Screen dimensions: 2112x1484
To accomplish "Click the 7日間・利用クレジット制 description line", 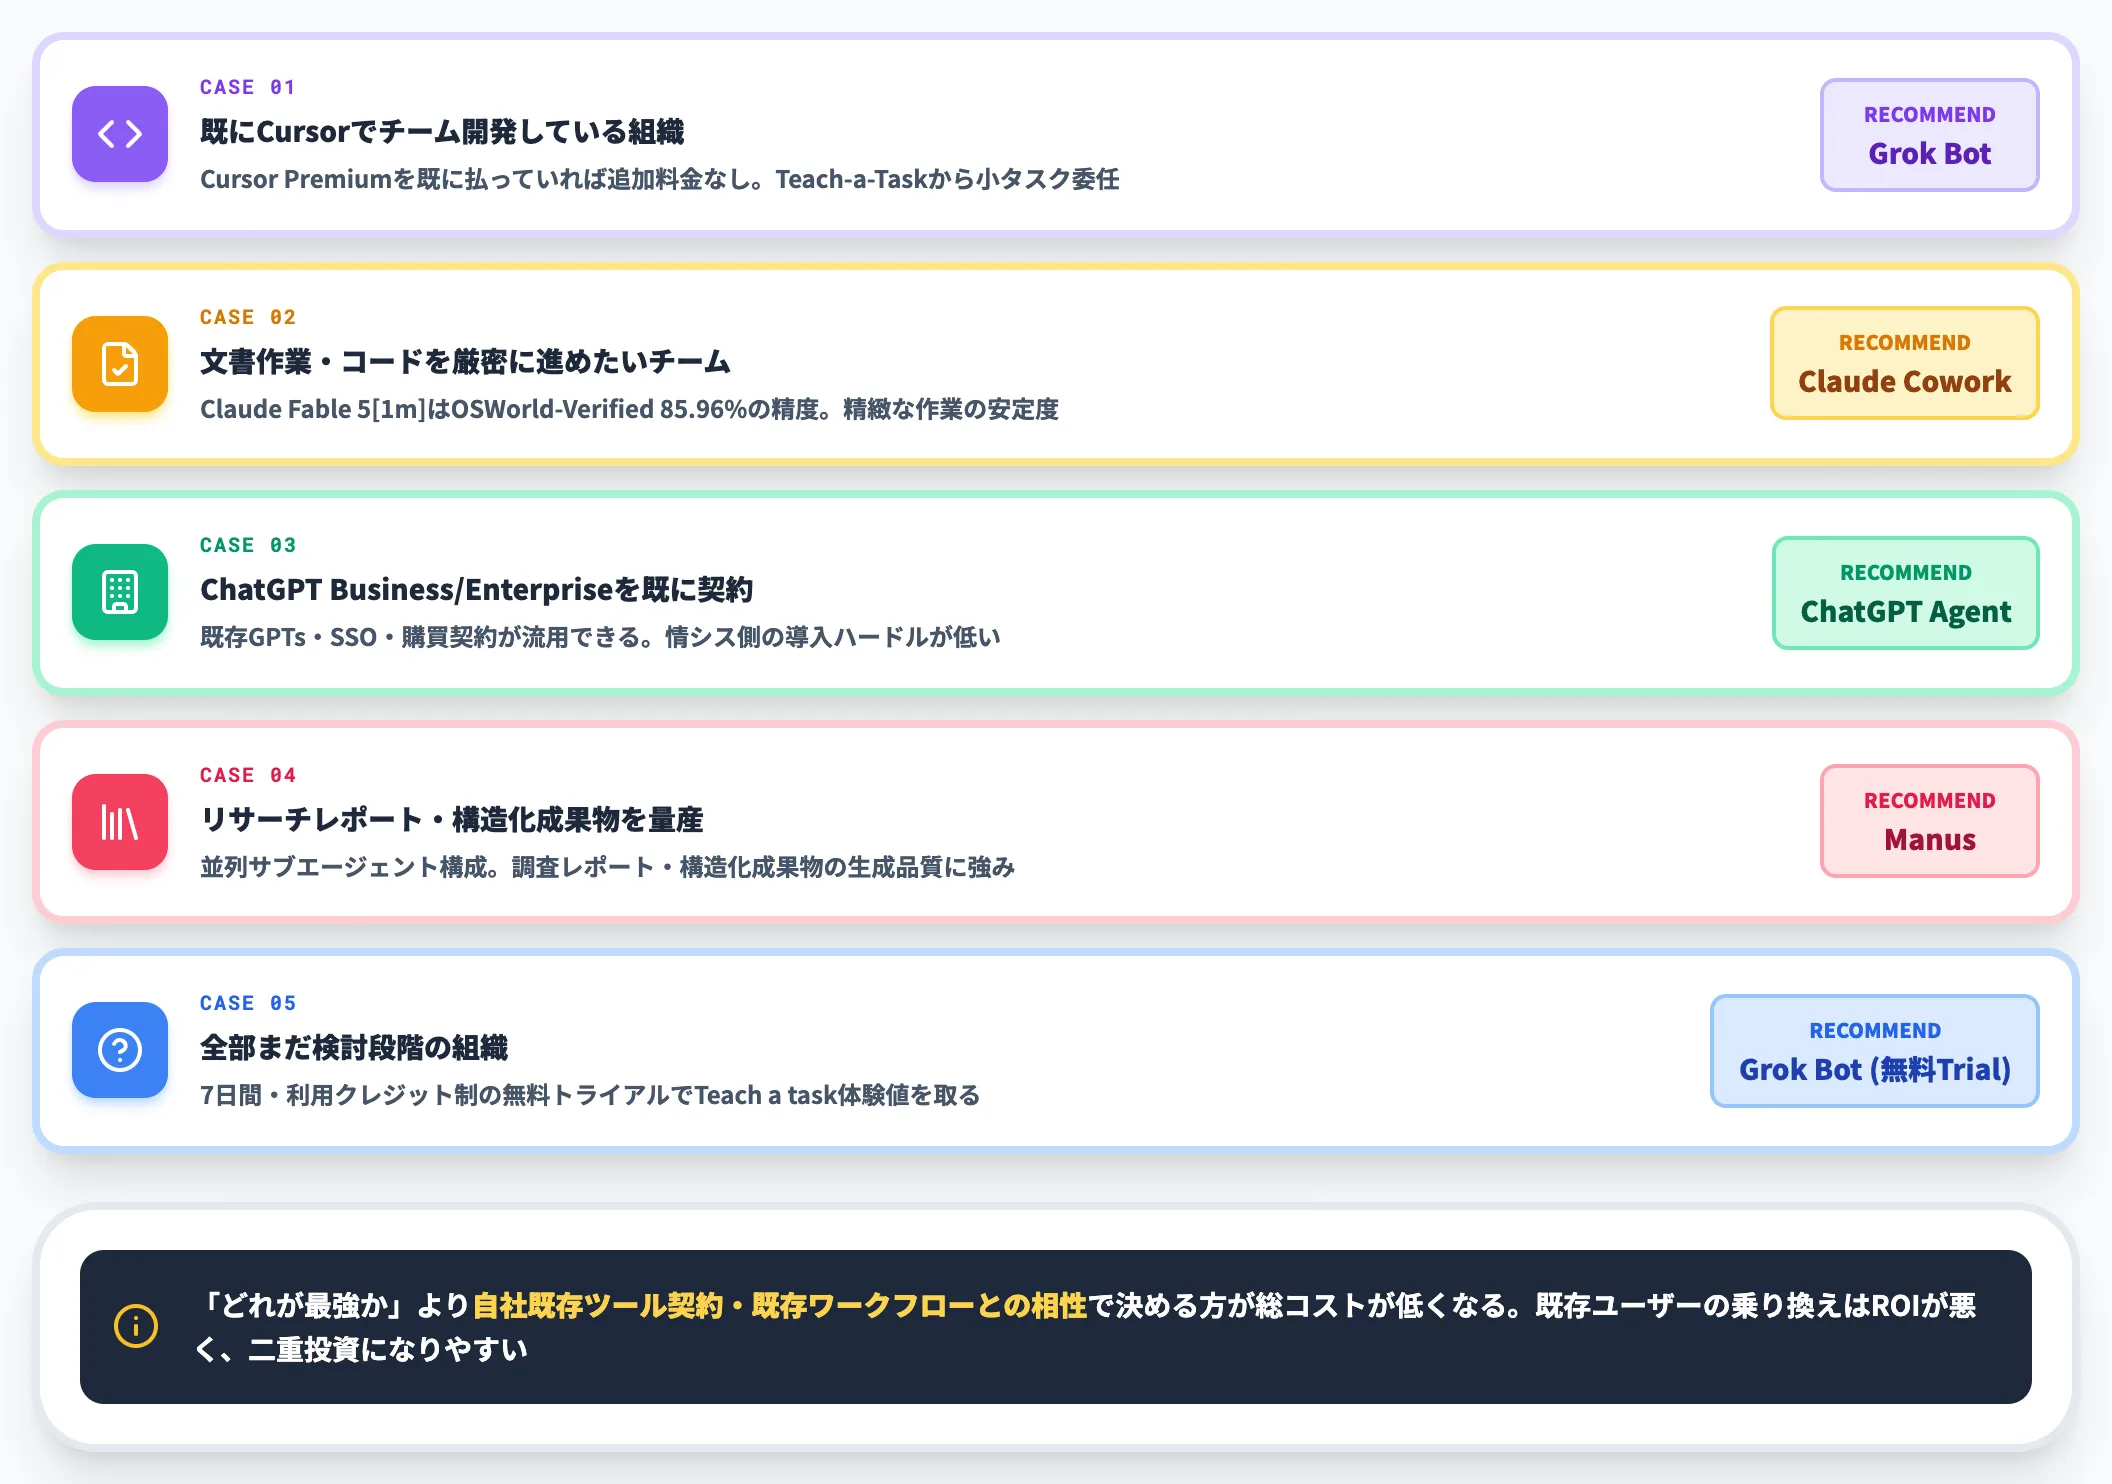I will (x=590, y=1095).
